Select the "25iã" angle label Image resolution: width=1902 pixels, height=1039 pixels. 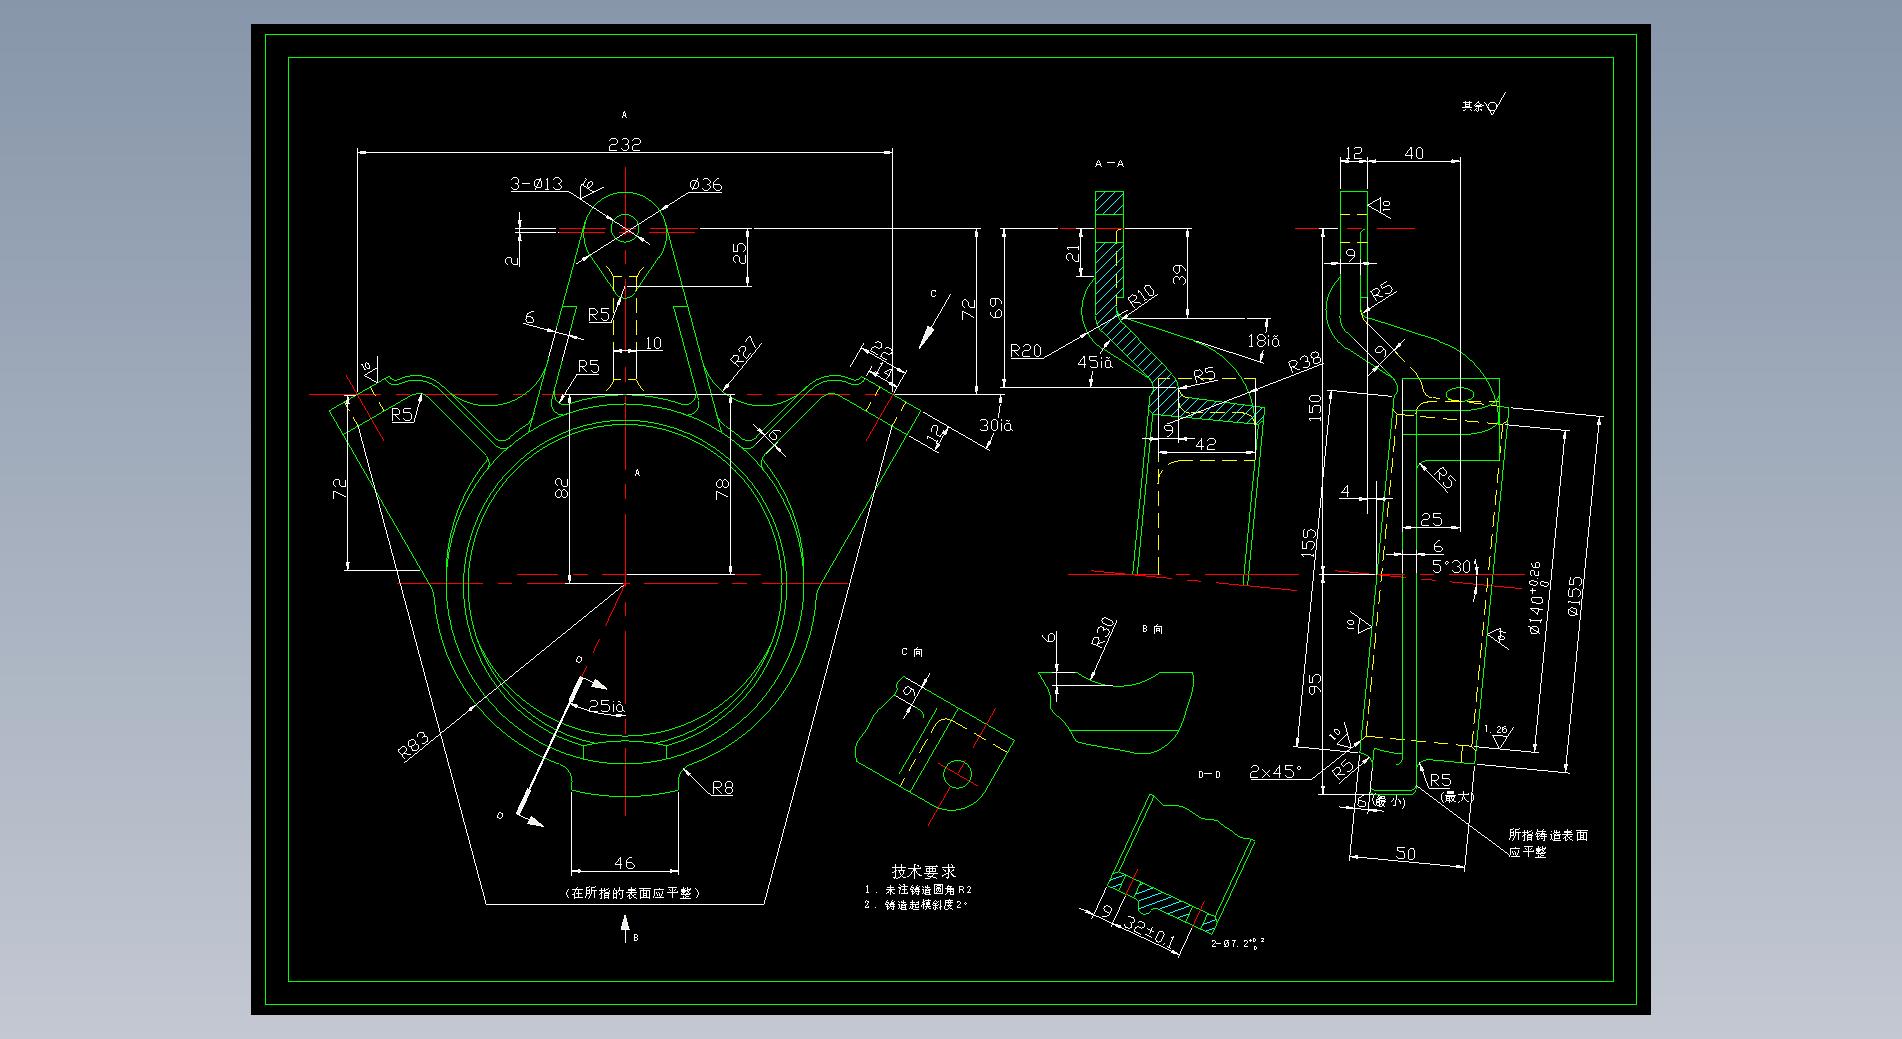(x=606, y=706)
